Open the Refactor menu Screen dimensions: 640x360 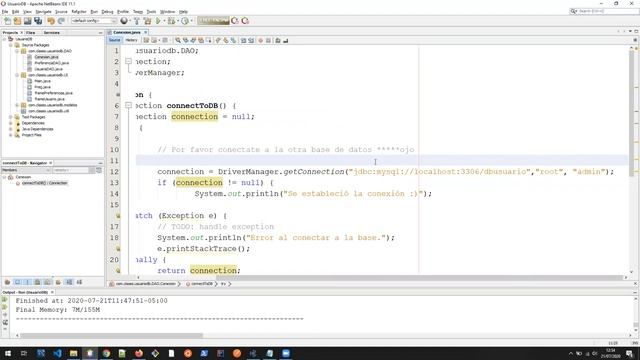pos(79,12)
